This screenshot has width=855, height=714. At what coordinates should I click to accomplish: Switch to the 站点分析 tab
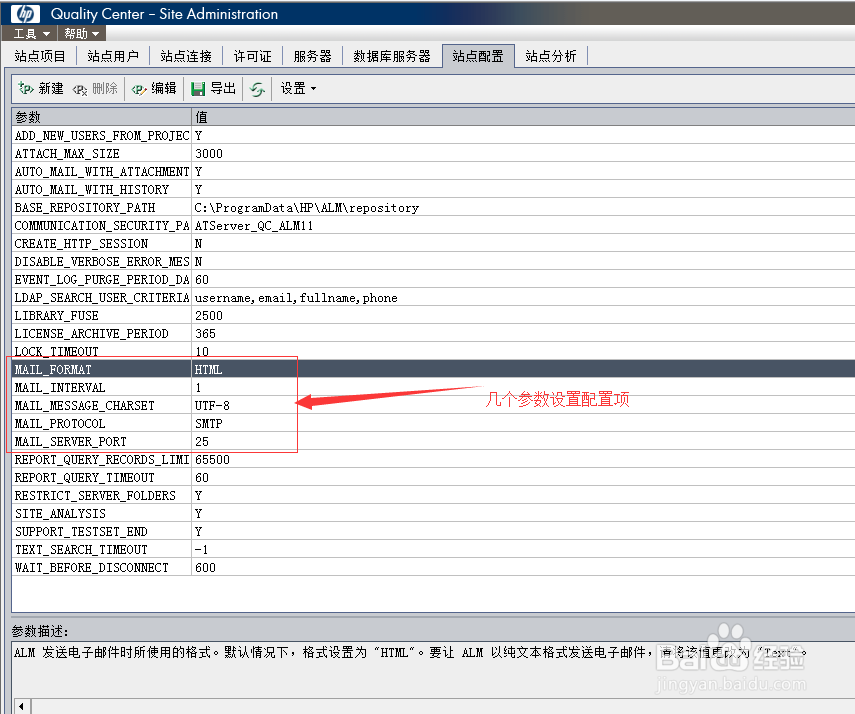[551, 56]
